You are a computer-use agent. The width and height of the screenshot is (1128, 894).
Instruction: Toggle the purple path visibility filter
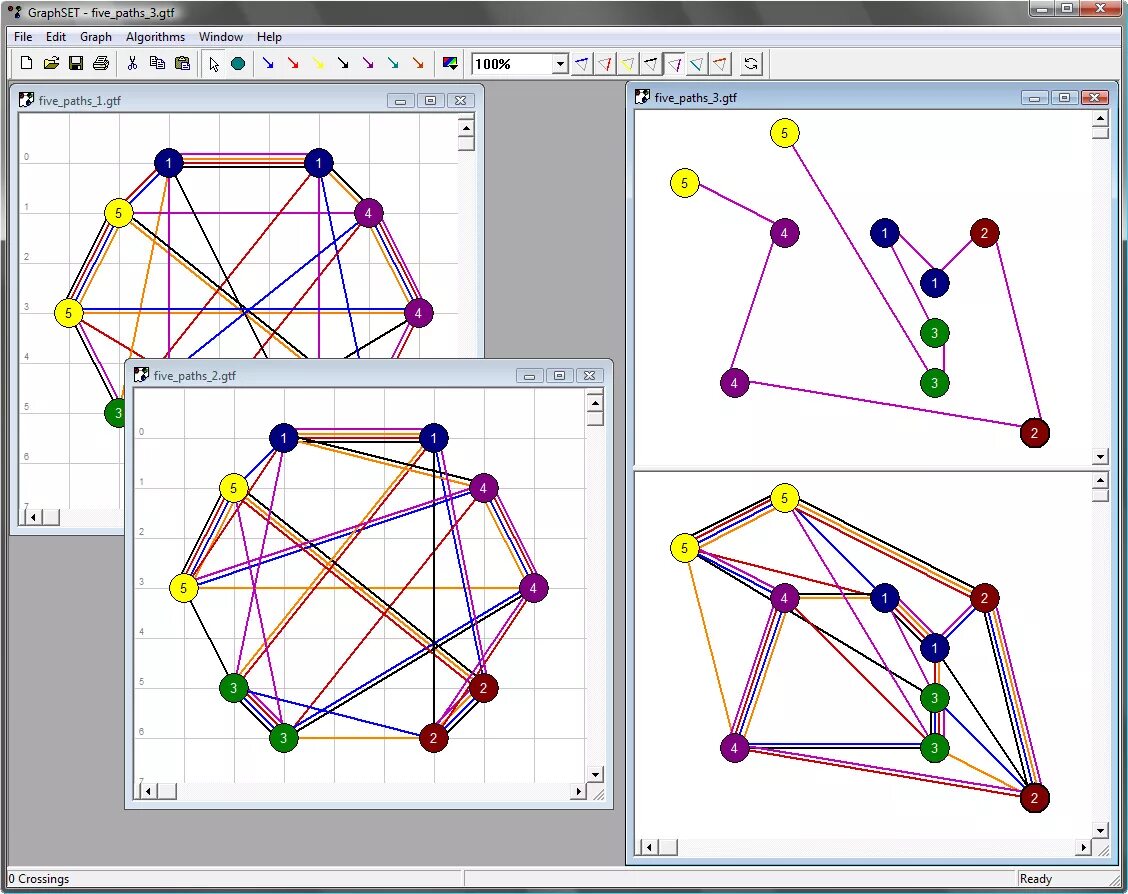674,64
